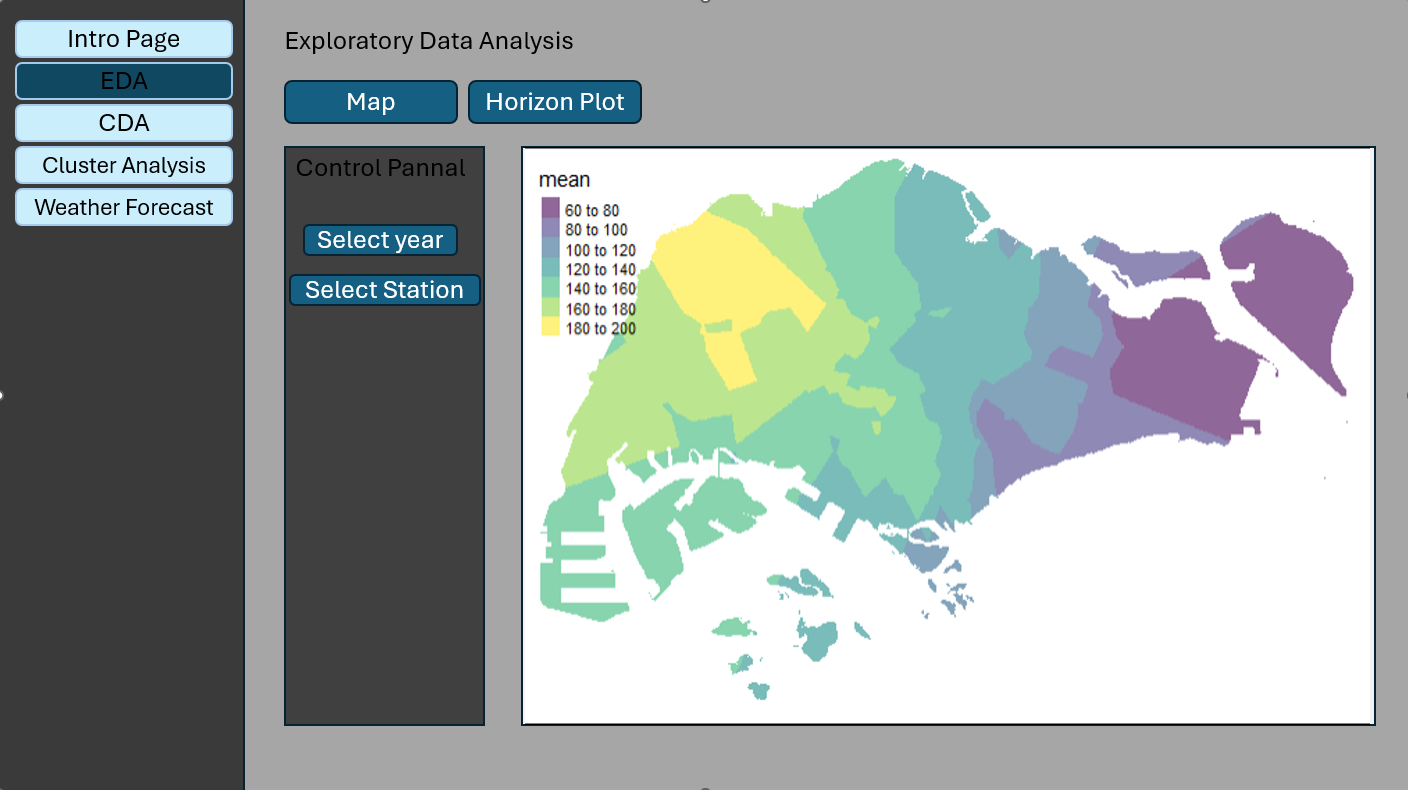Switch to the Map tab
The height and width of the screenshot is (790, 1408).
371,102
